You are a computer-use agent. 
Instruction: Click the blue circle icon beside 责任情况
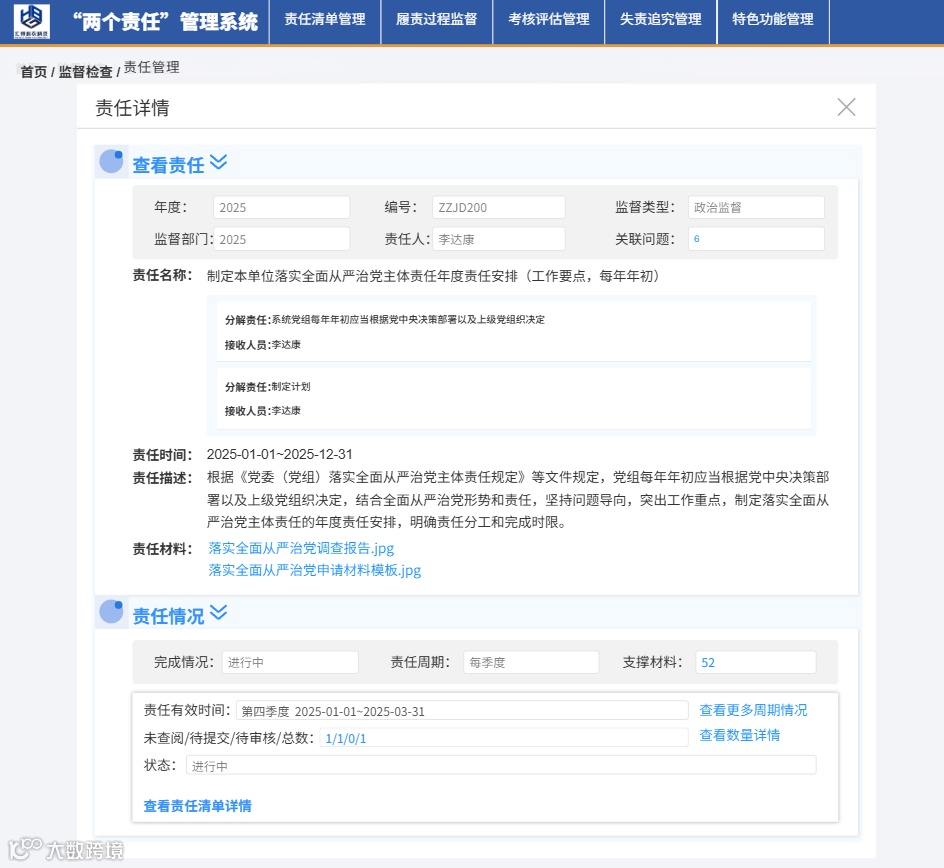[111, 612]
